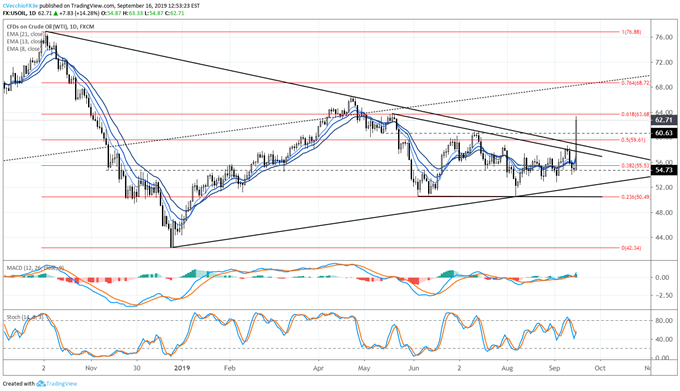The height and width of the screenshot is (391, 680).
Task: Click the 60.63 price level tag
Action: point(664,133)
